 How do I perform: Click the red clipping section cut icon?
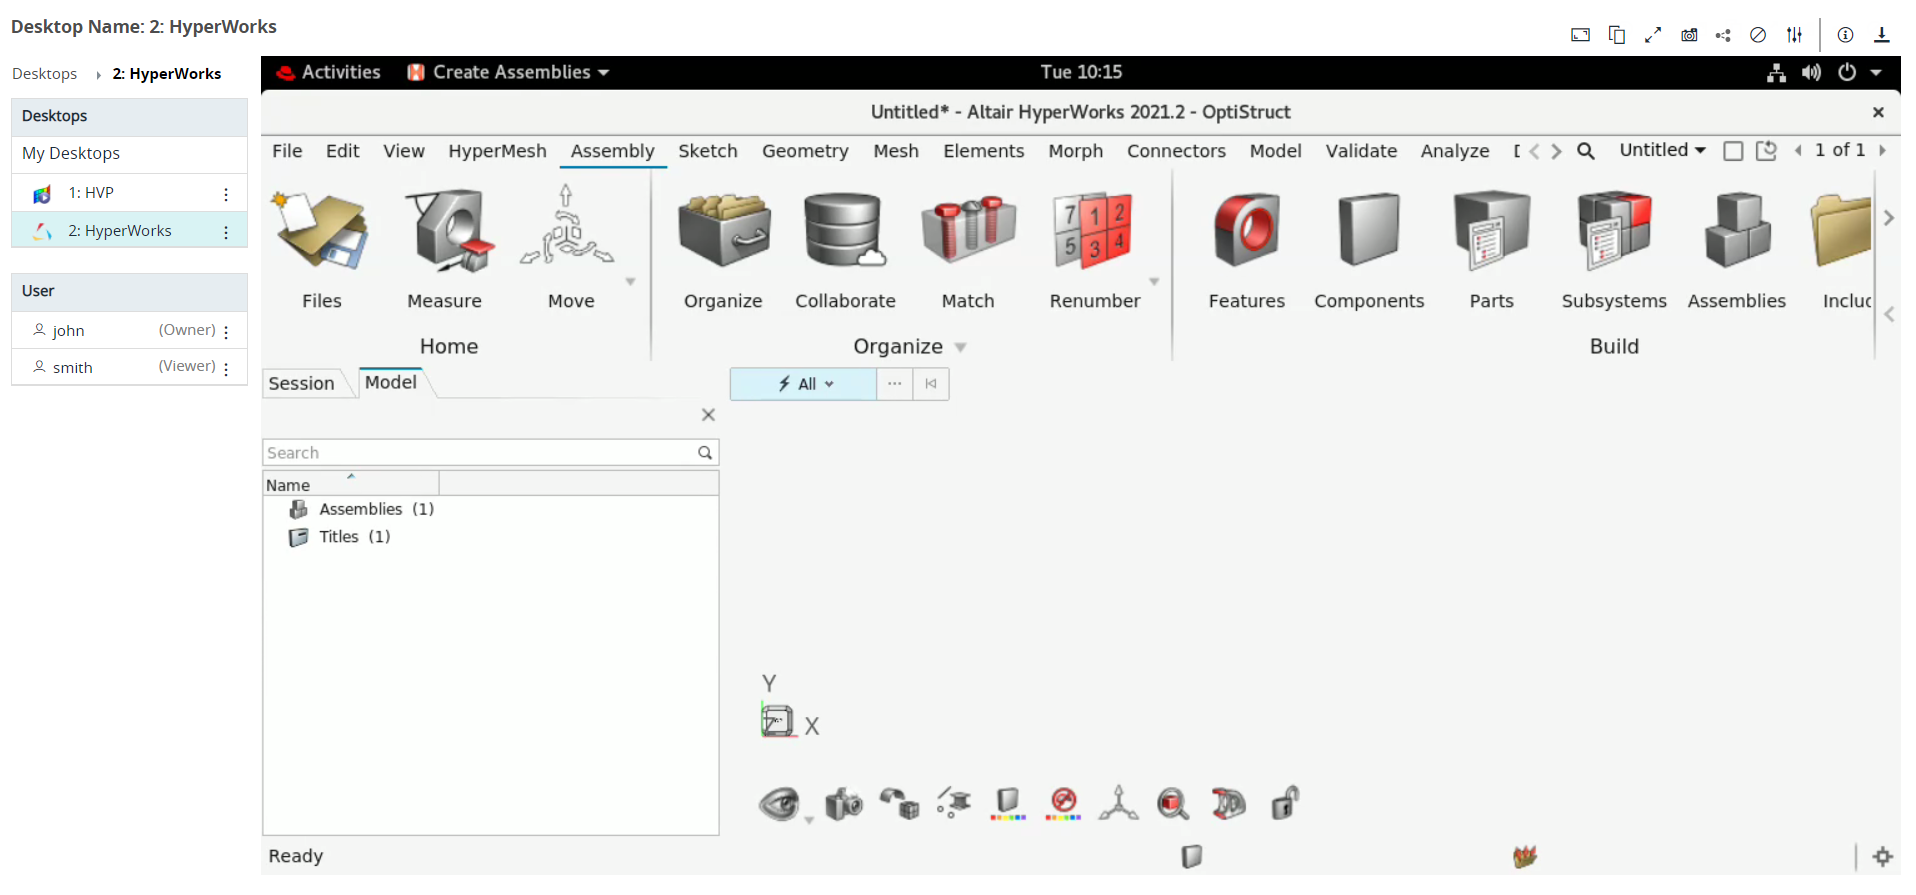1228,803
